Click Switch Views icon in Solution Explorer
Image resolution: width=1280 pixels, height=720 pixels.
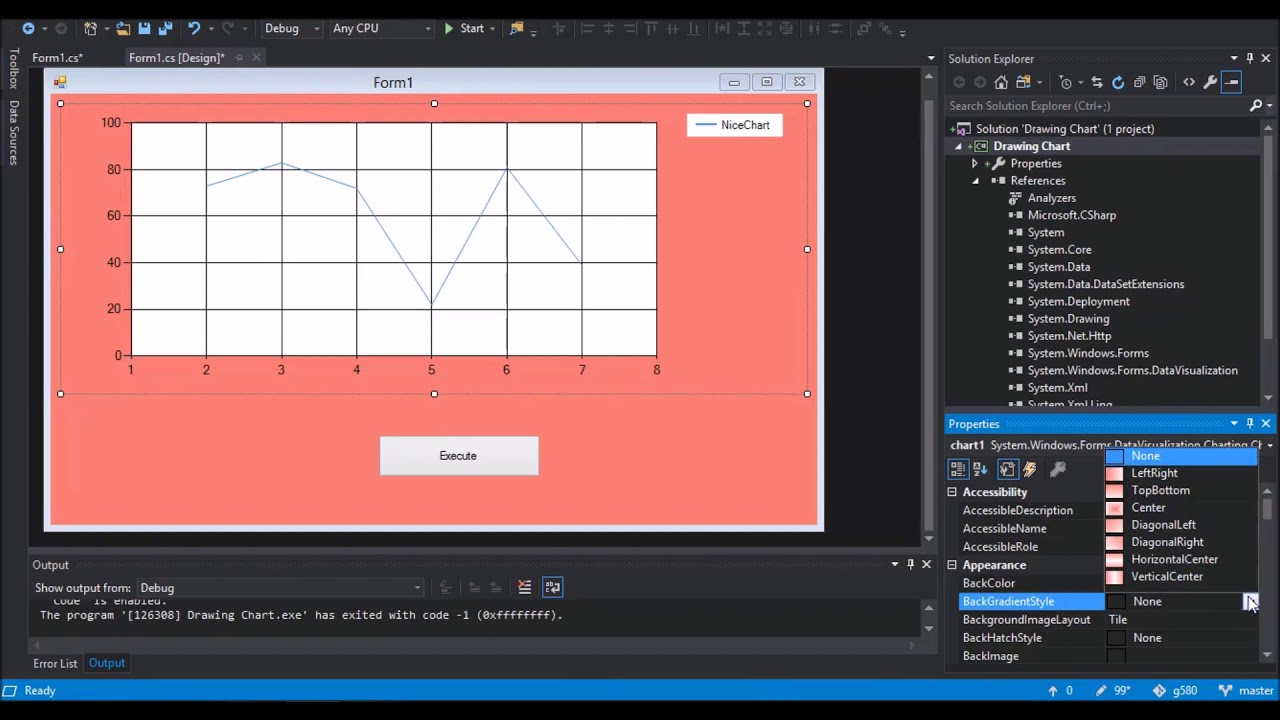[x=1024, y=82]
